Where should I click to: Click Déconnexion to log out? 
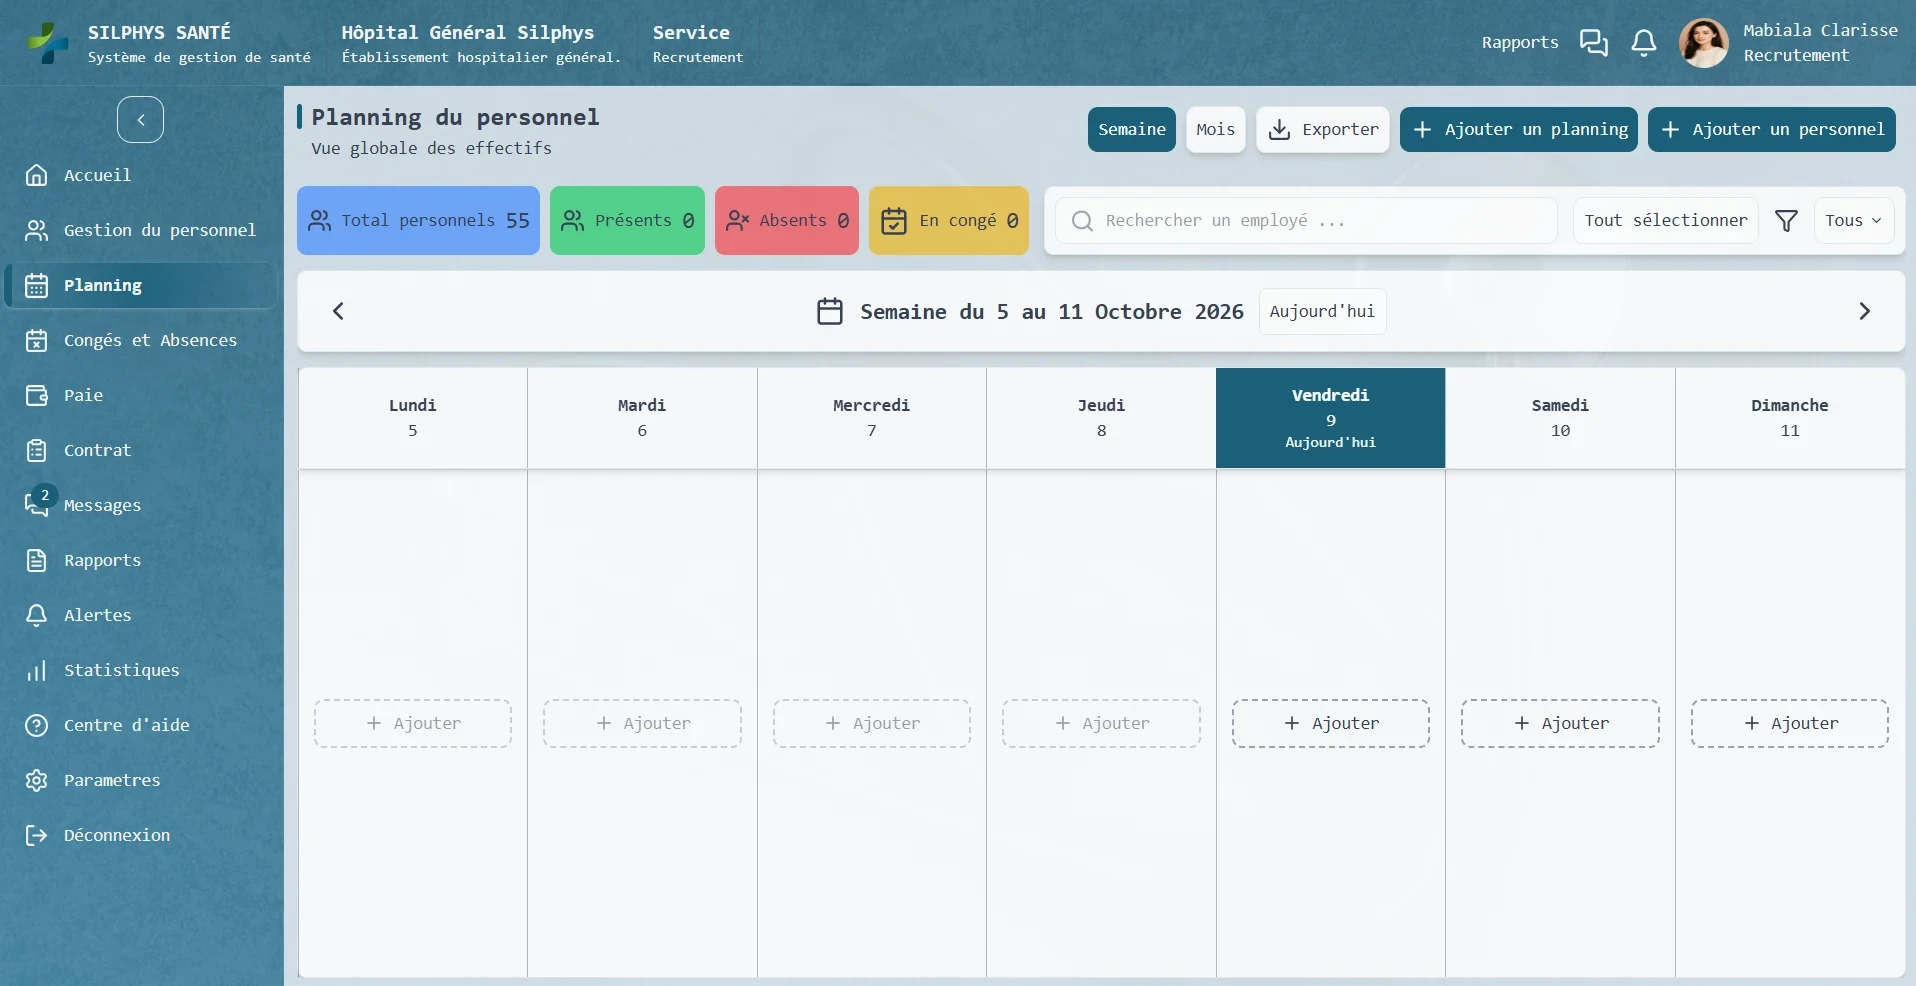[140, 835]
